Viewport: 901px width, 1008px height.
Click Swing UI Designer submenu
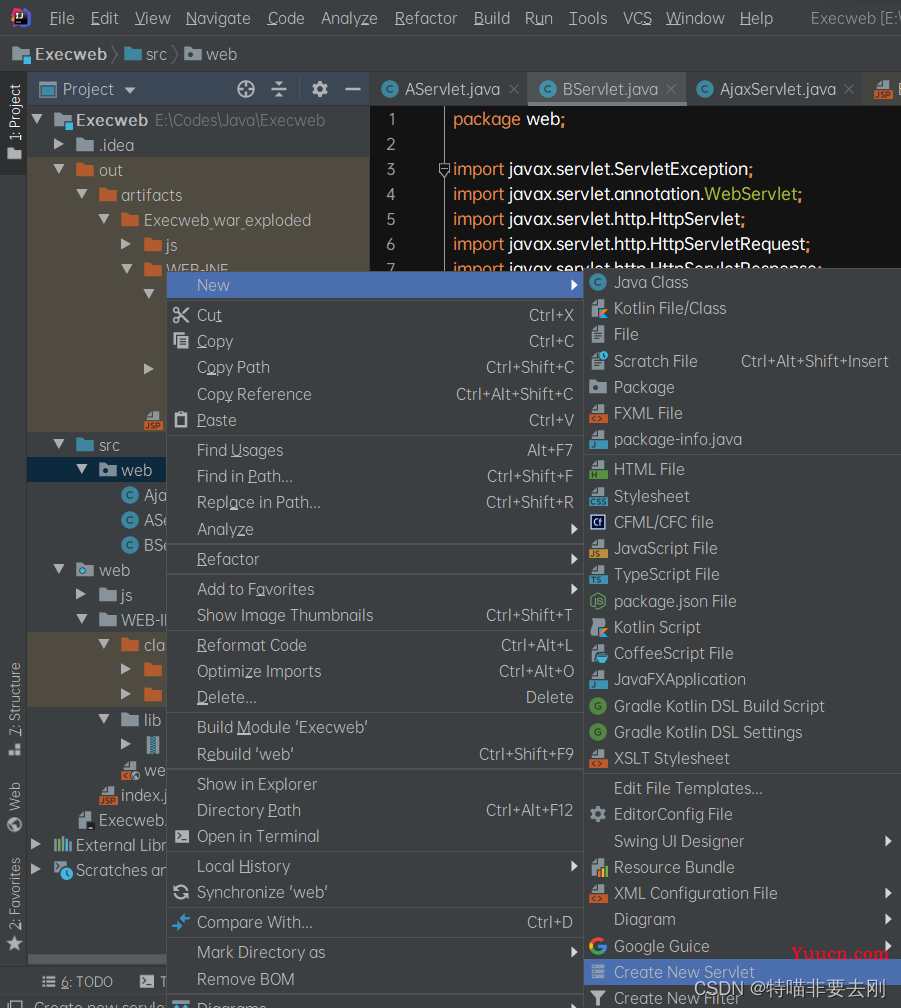742,841
